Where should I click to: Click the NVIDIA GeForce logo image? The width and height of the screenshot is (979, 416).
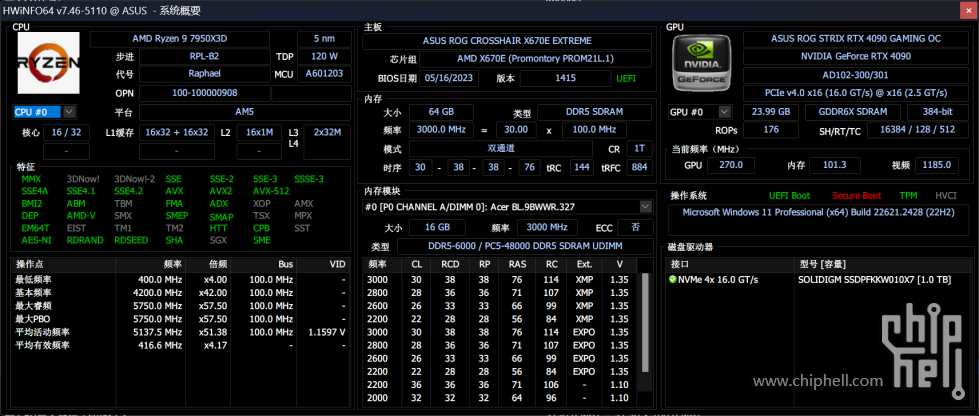point(702,62)
